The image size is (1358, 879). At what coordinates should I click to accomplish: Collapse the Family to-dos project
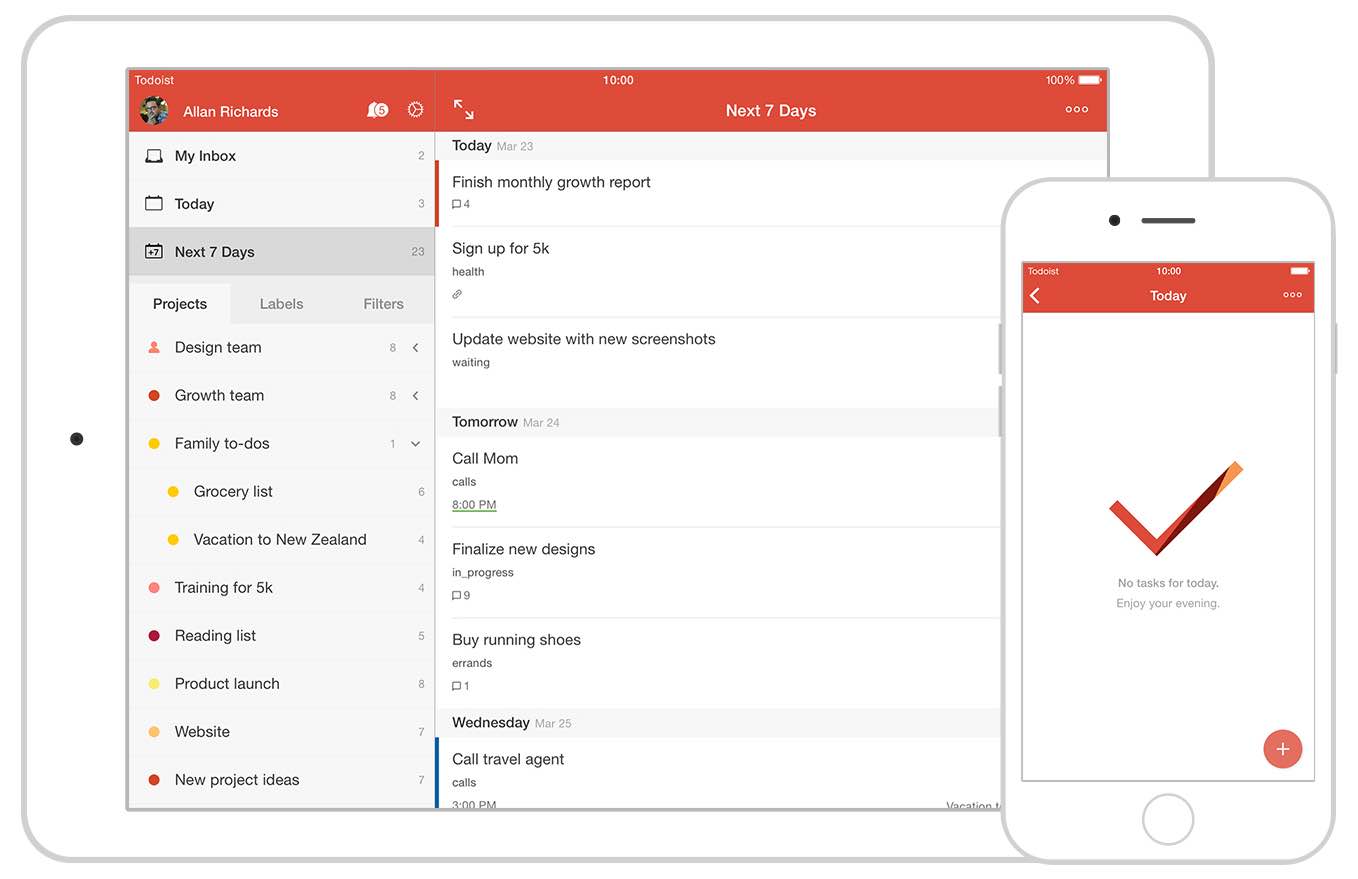pyautogui.click(x=416, y=443)
